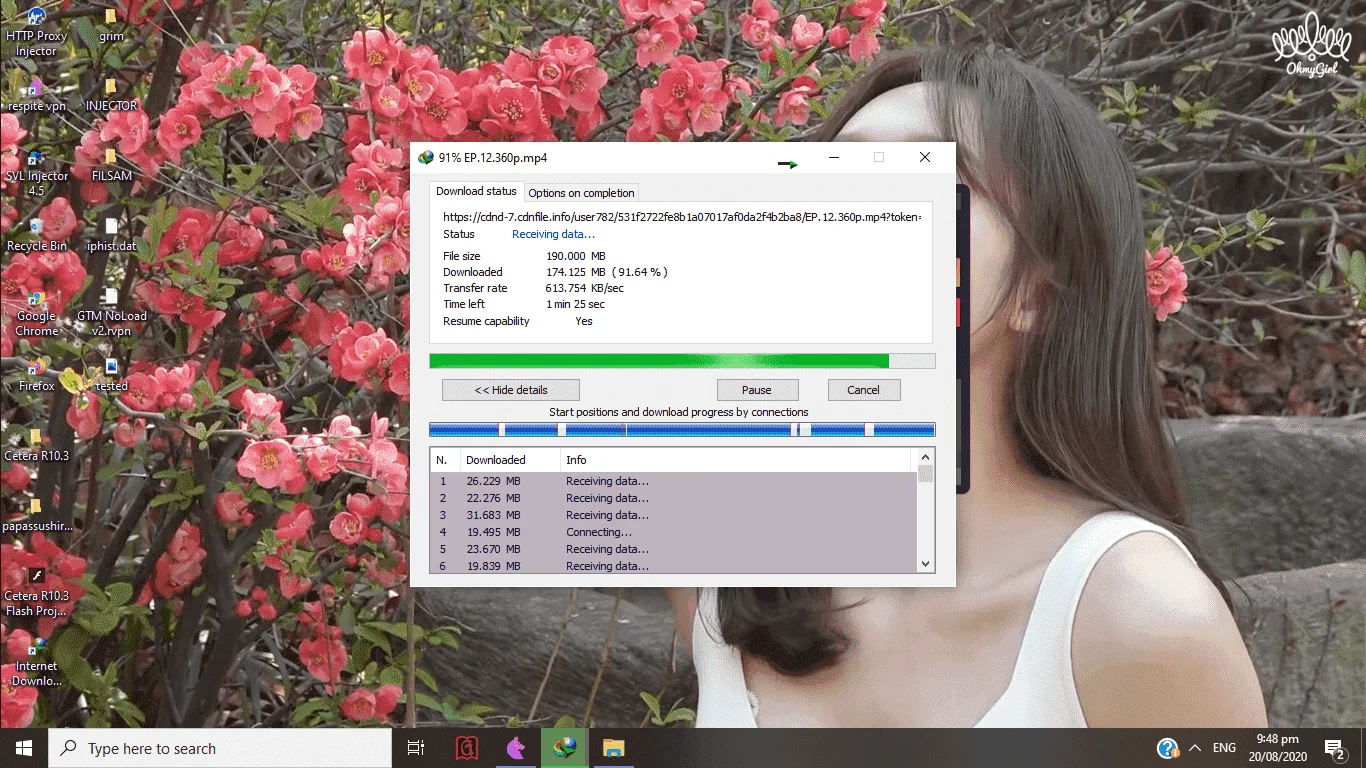Open the INJECTOR folder icon
This screenshot has width=1366, height=768.
coord(111,94)
